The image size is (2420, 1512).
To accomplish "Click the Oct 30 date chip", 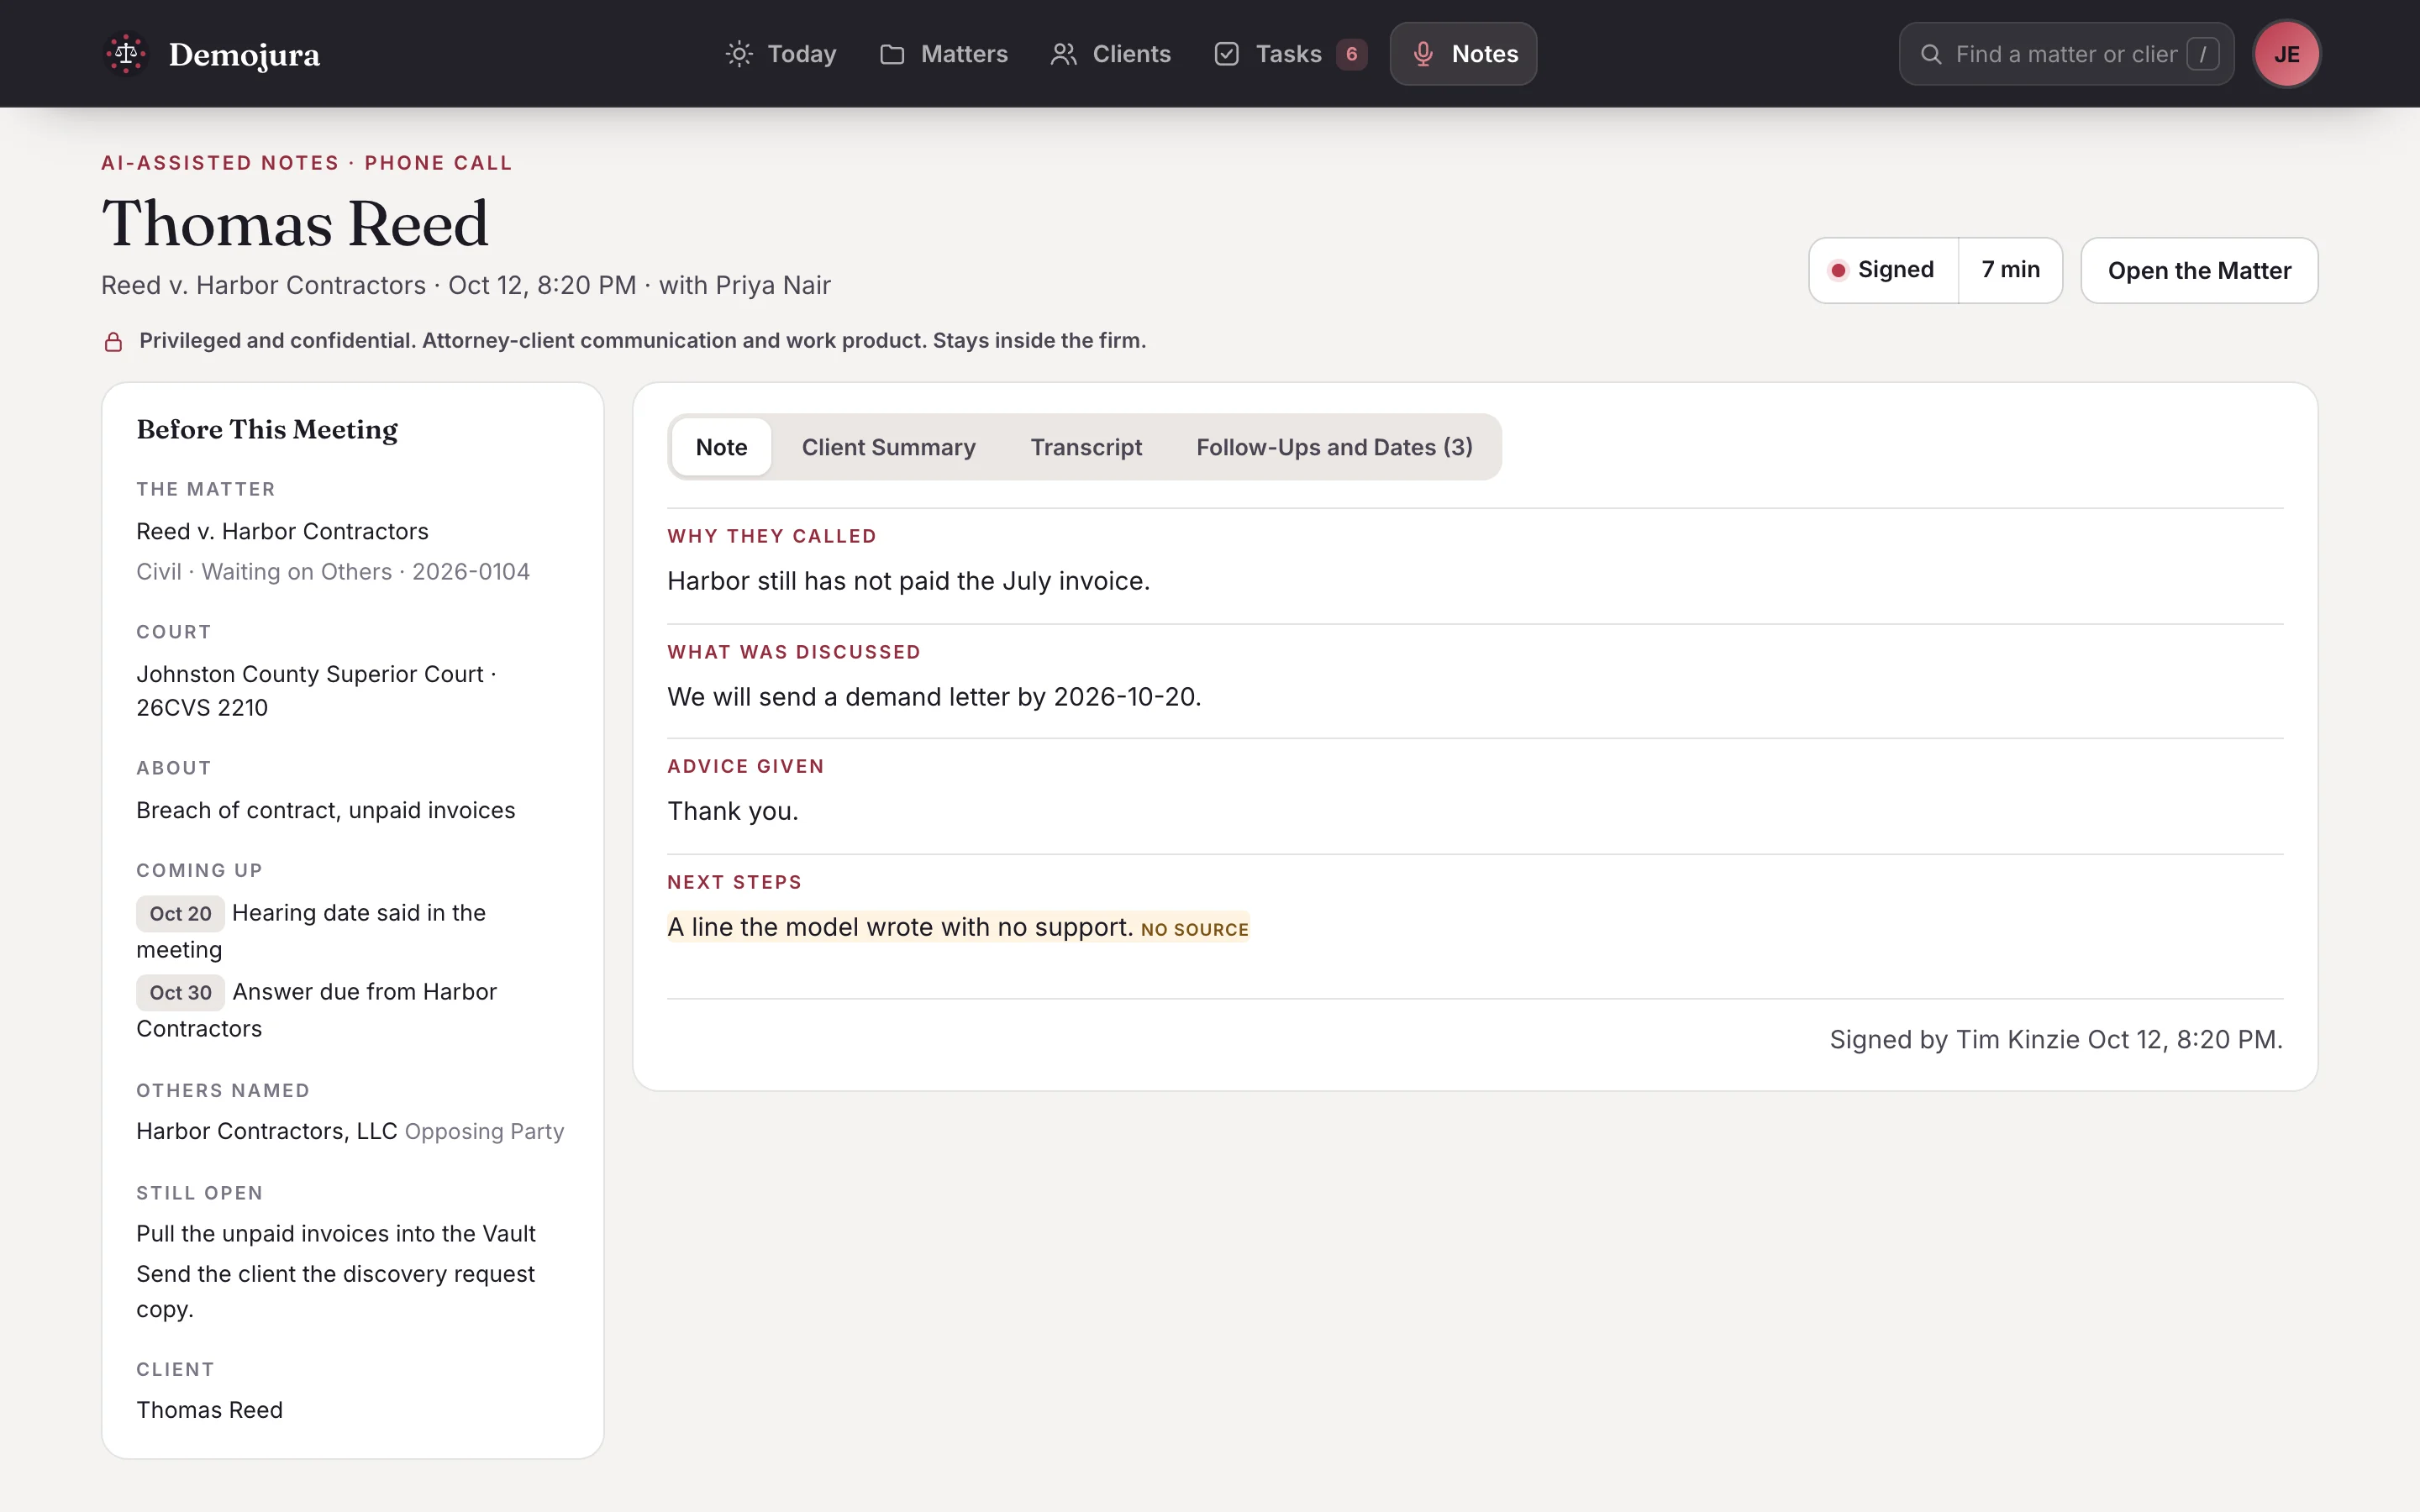I will (180, 993).
